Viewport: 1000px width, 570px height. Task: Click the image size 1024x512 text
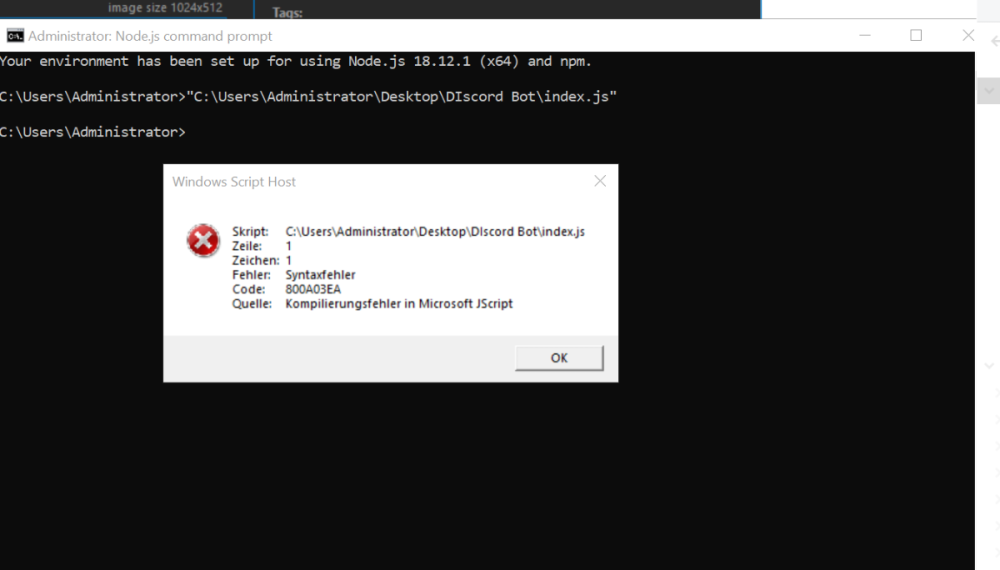pos(165,8)
